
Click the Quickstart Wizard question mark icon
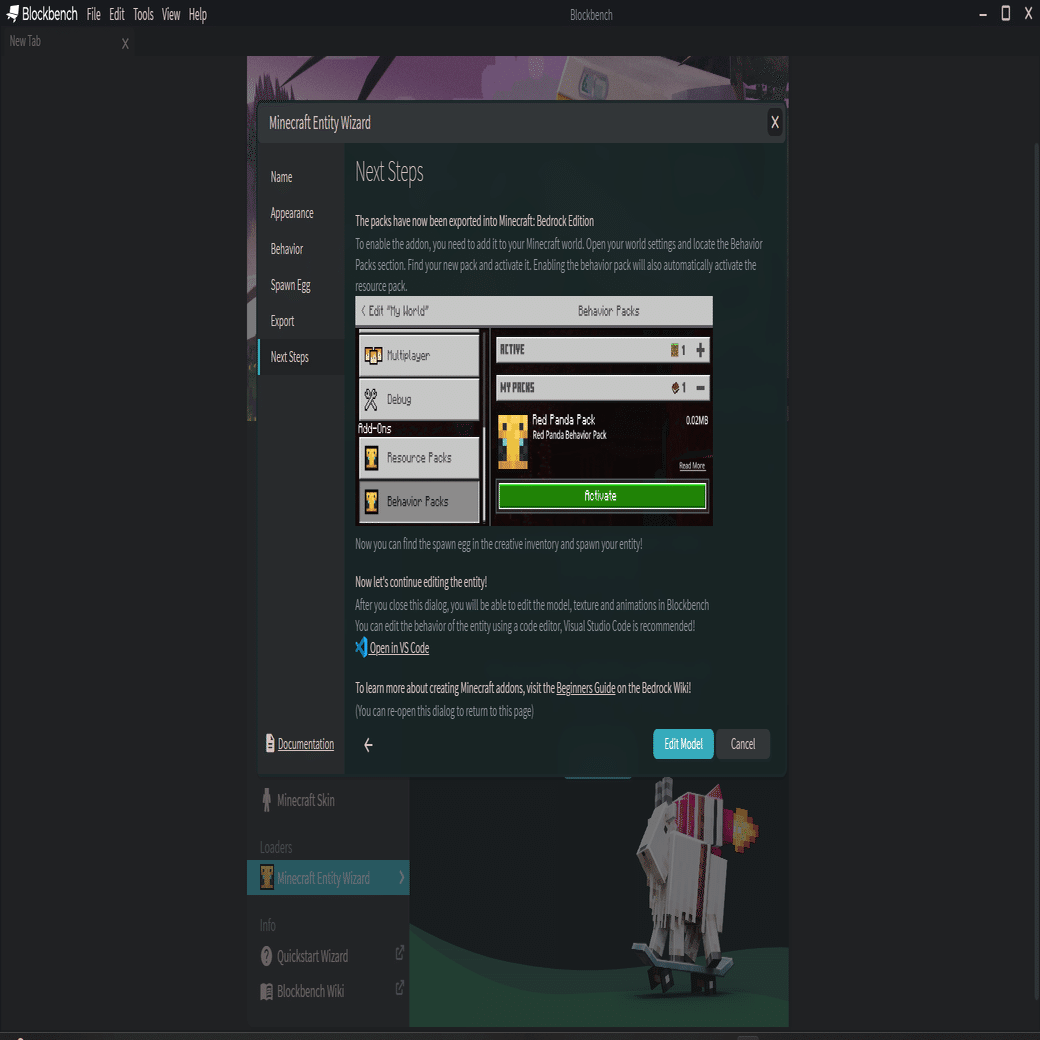(267, 956)
